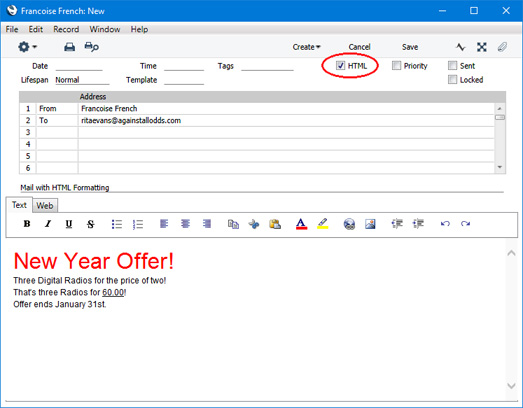The image size is (523, 408).
Task: Center-align the mail text
Action: coord(185,224)
